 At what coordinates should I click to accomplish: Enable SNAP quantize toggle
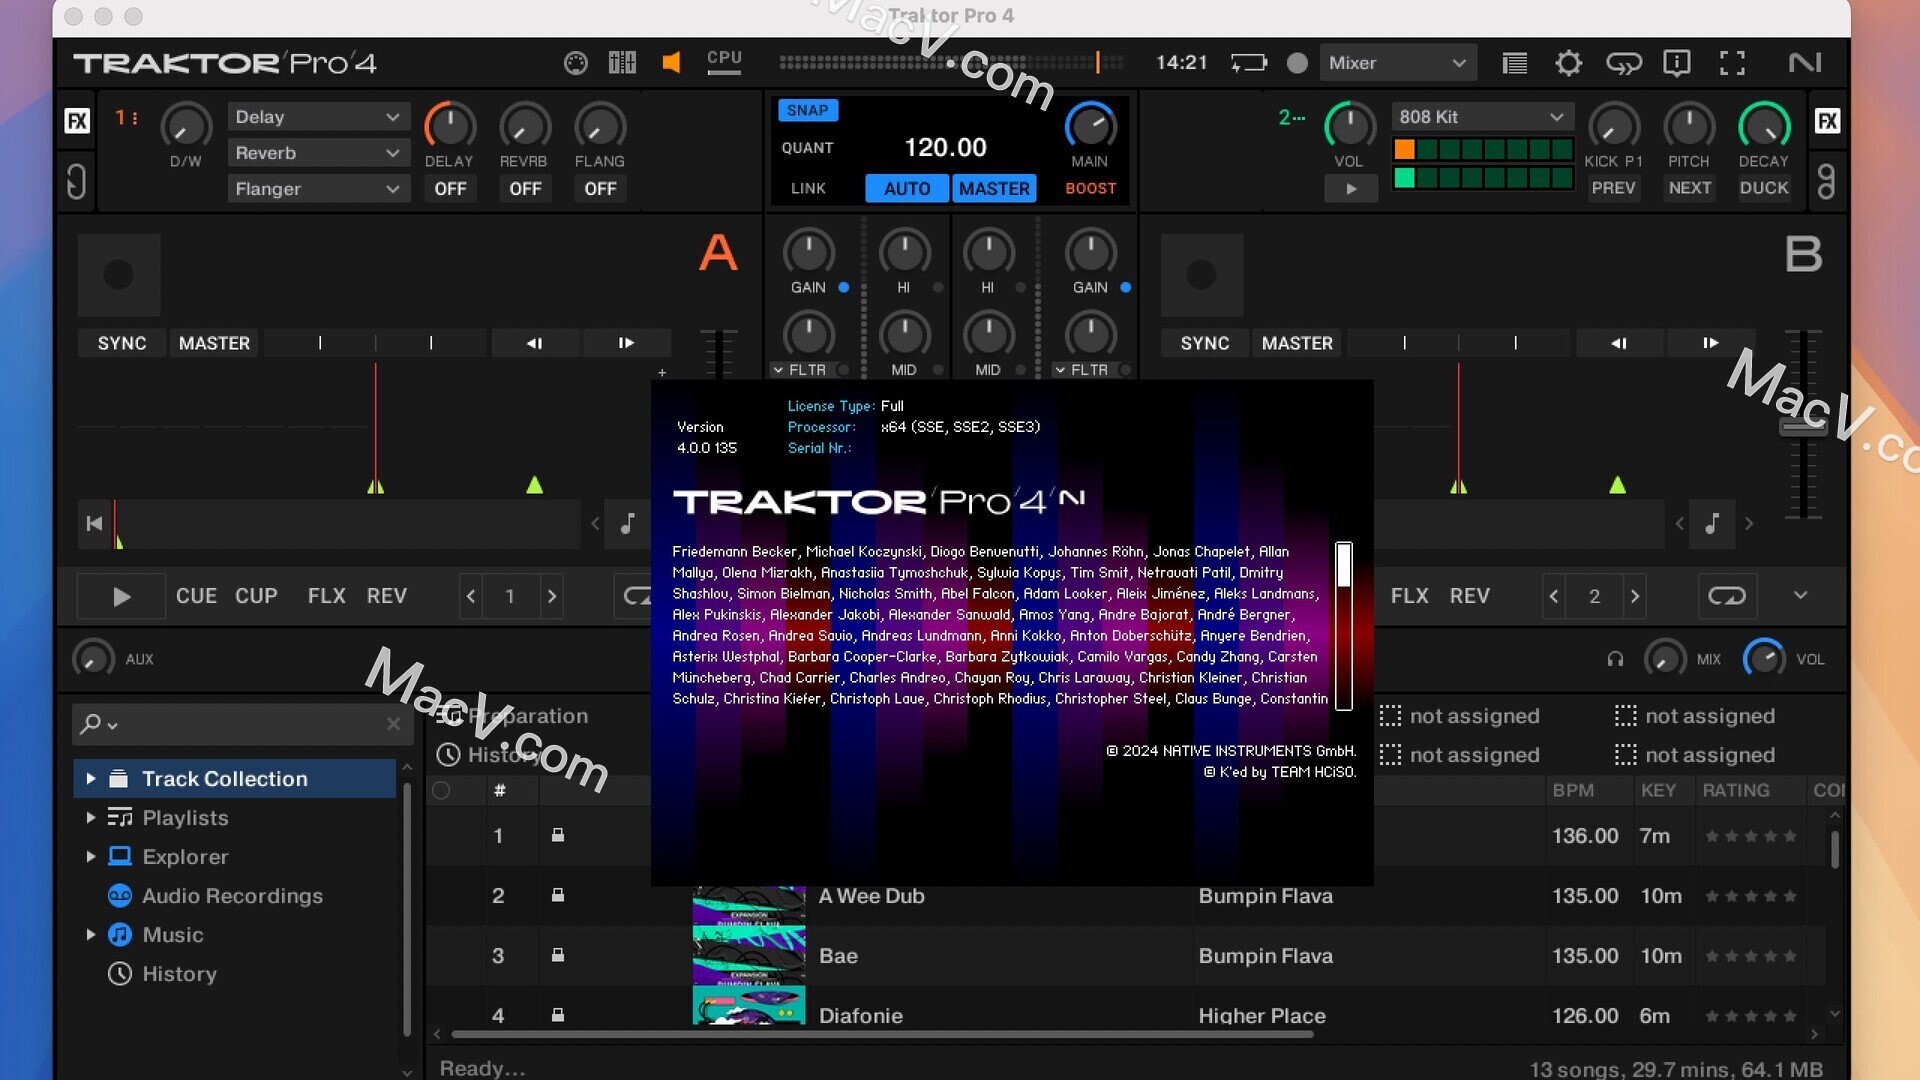(806, 109)
